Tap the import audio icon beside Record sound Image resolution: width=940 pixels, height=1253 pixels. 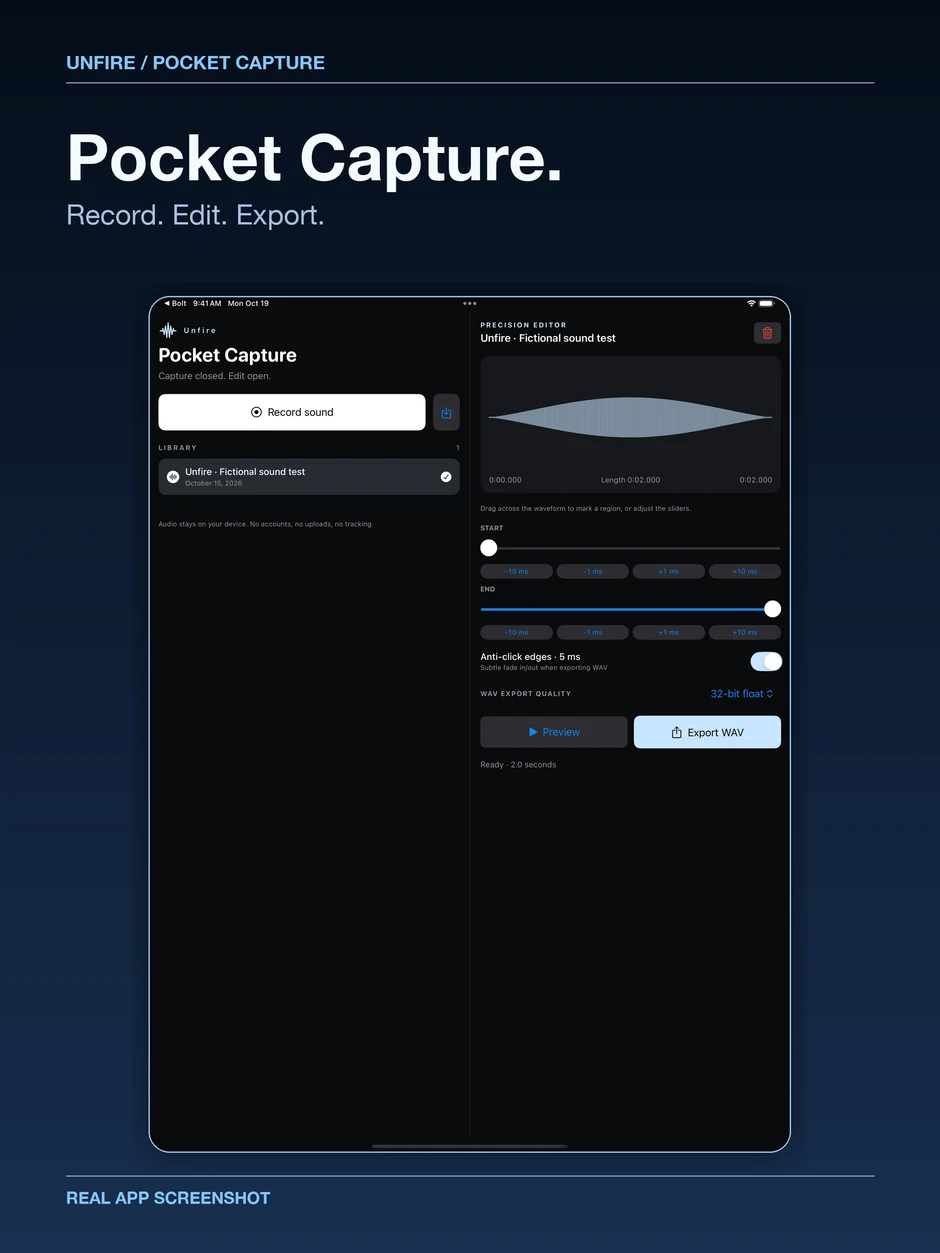(446, 412)
